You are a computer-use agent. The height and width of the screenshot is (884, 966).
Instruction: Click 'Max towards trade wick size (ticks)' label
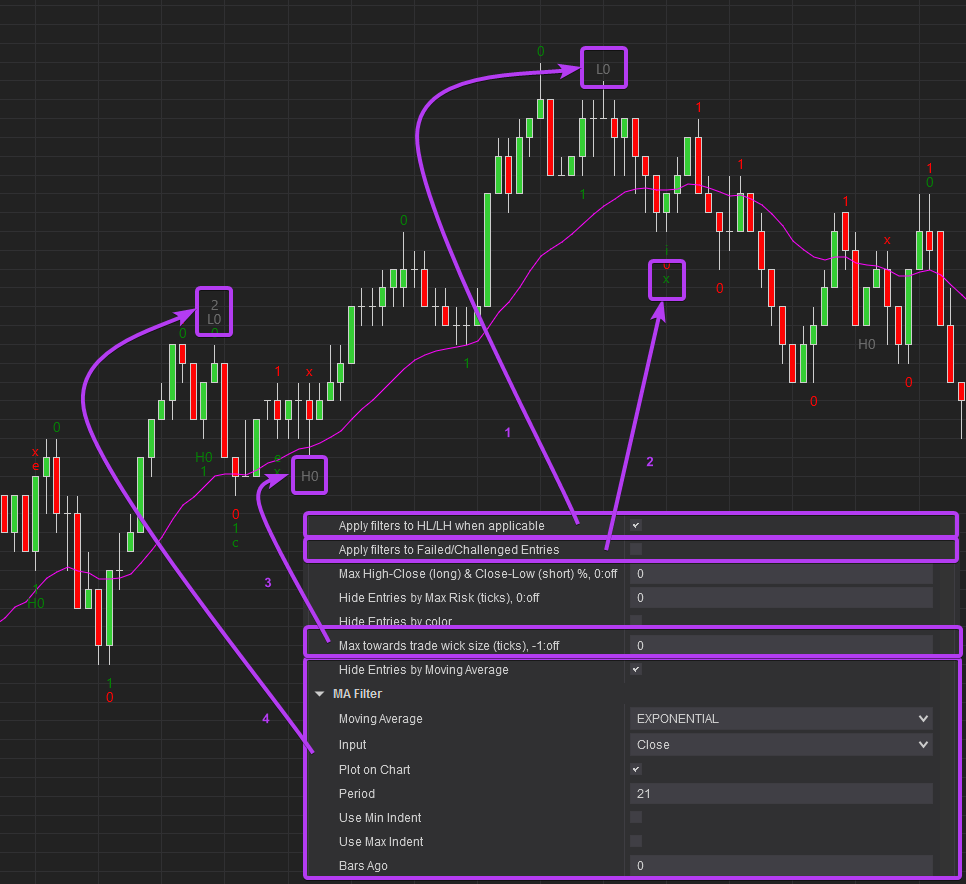click(x=449, y=646)
